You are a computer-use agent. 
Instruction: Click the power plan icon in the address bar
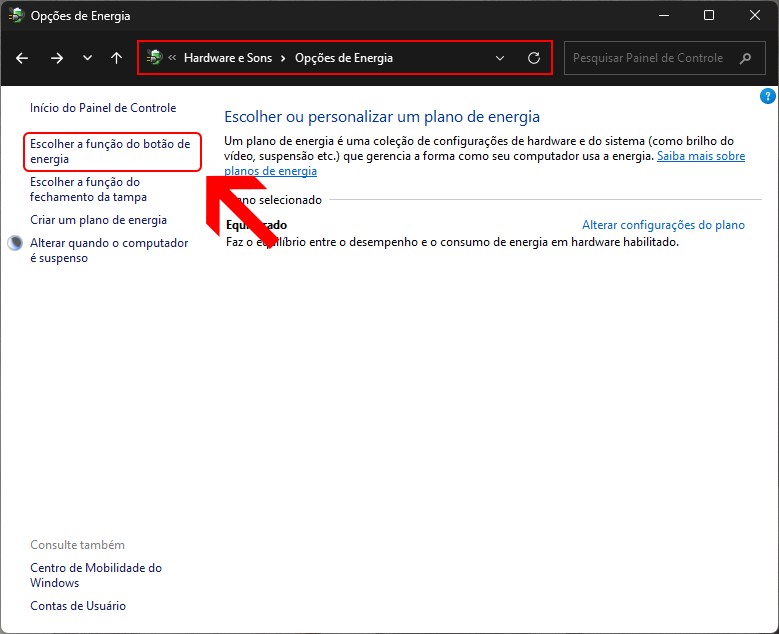coord(154,58)
